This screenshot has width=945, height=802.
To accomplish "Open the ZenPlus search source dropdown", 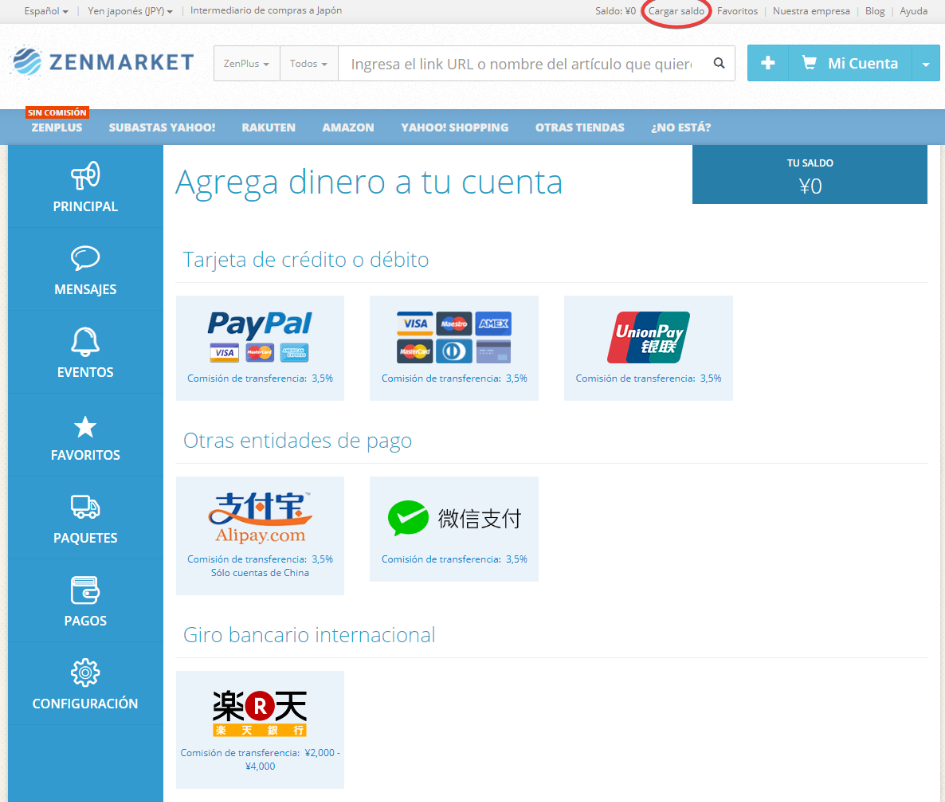I will click(x=246, y=63).
